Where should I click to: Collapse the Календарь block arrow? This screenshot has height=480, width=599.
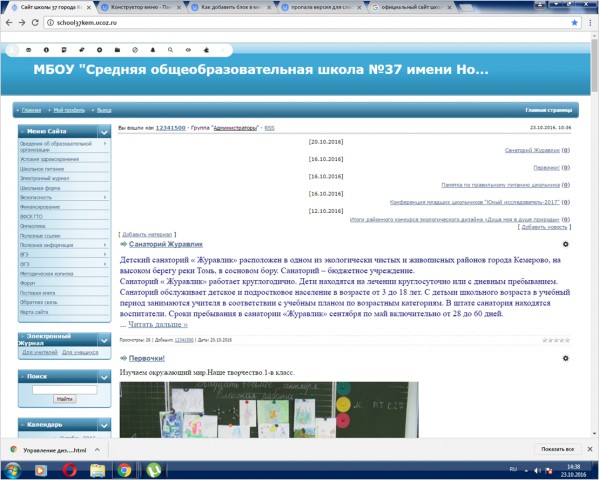104,425
